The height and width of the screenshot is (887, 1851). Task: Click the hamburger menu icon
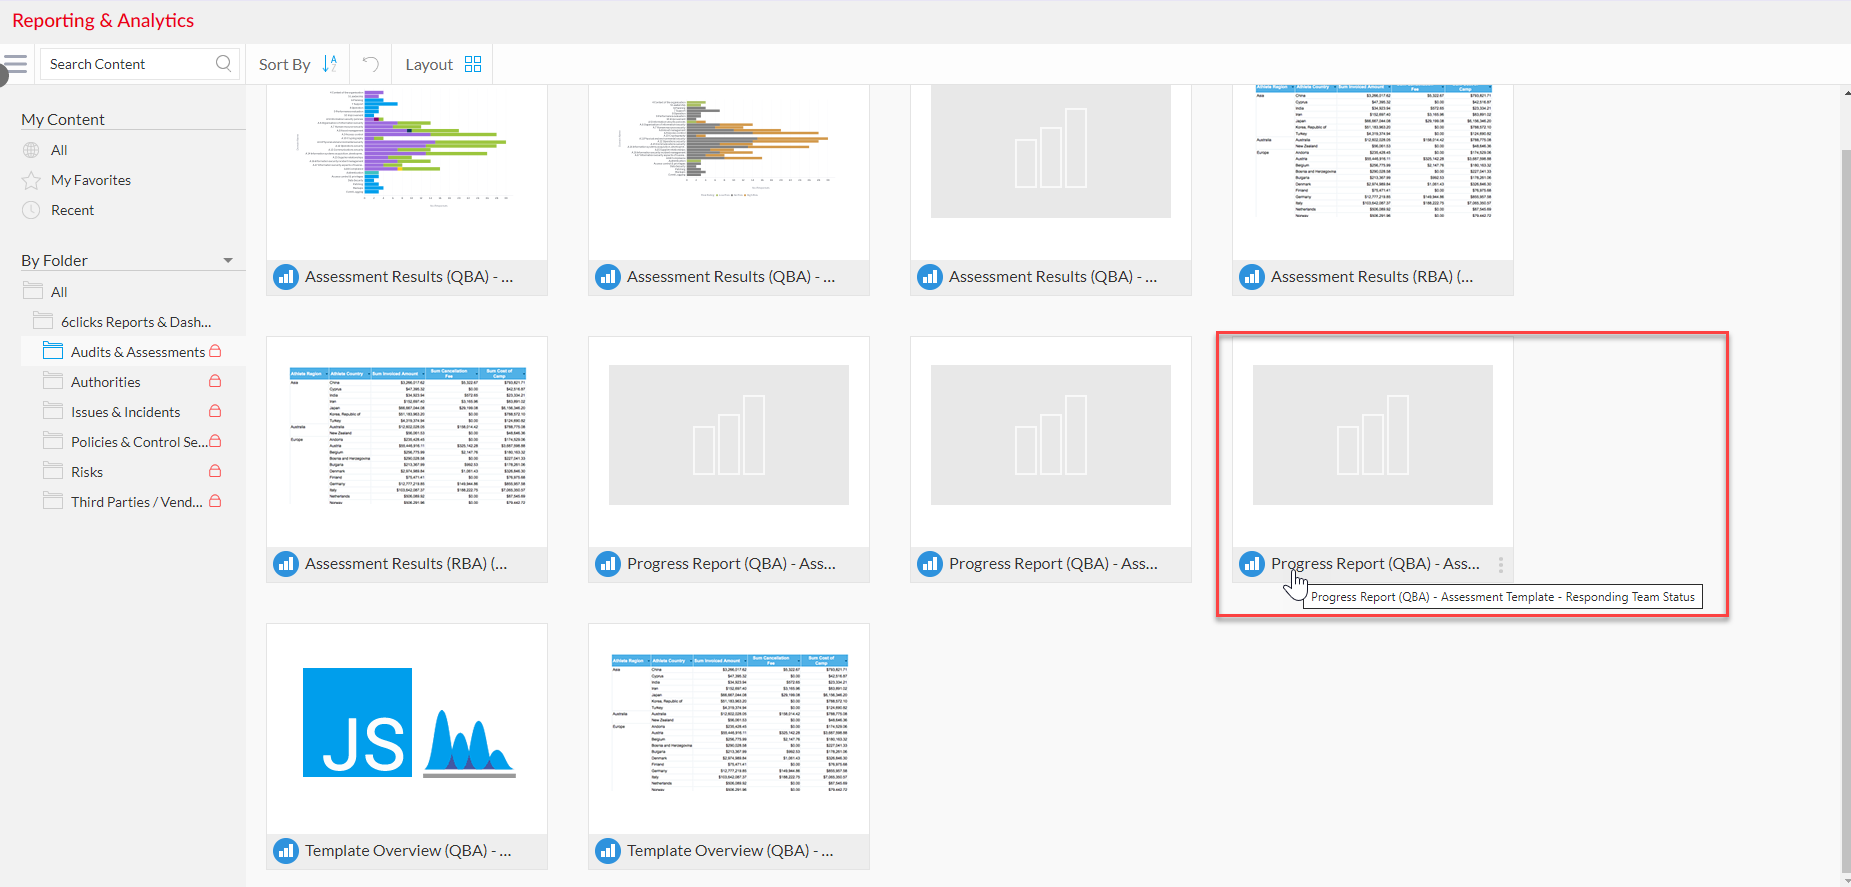coord(15,64)
